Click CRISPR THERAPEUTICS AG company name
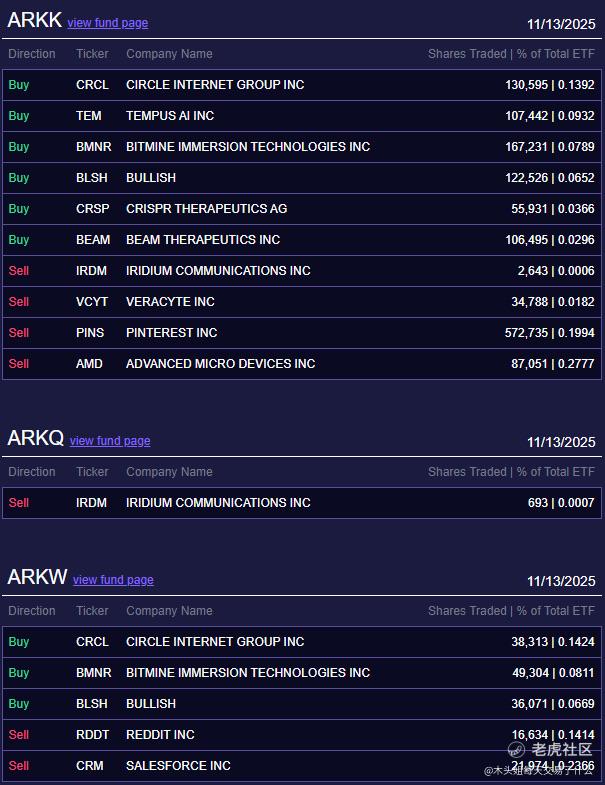Screen dimensions: 605x785 click(x=207, y=209)
